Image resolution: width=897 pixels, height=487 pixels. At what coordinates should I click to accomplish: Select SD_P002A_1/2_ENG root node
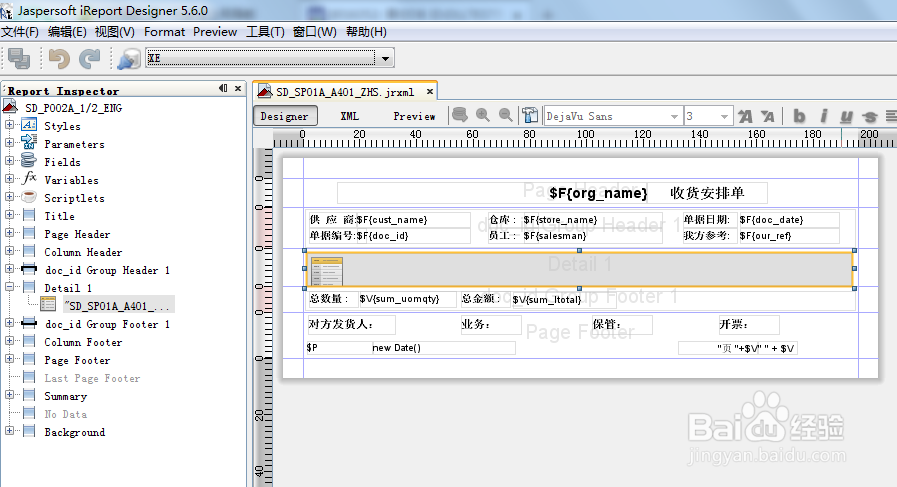tap(73, 108)
